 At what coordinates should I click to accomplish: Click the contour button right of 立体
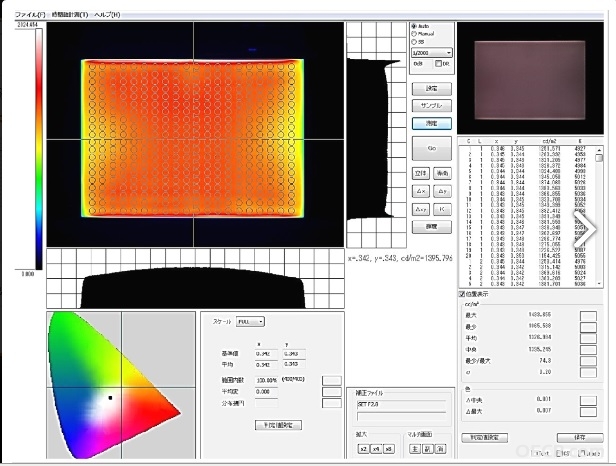click(x=442, y=173)
